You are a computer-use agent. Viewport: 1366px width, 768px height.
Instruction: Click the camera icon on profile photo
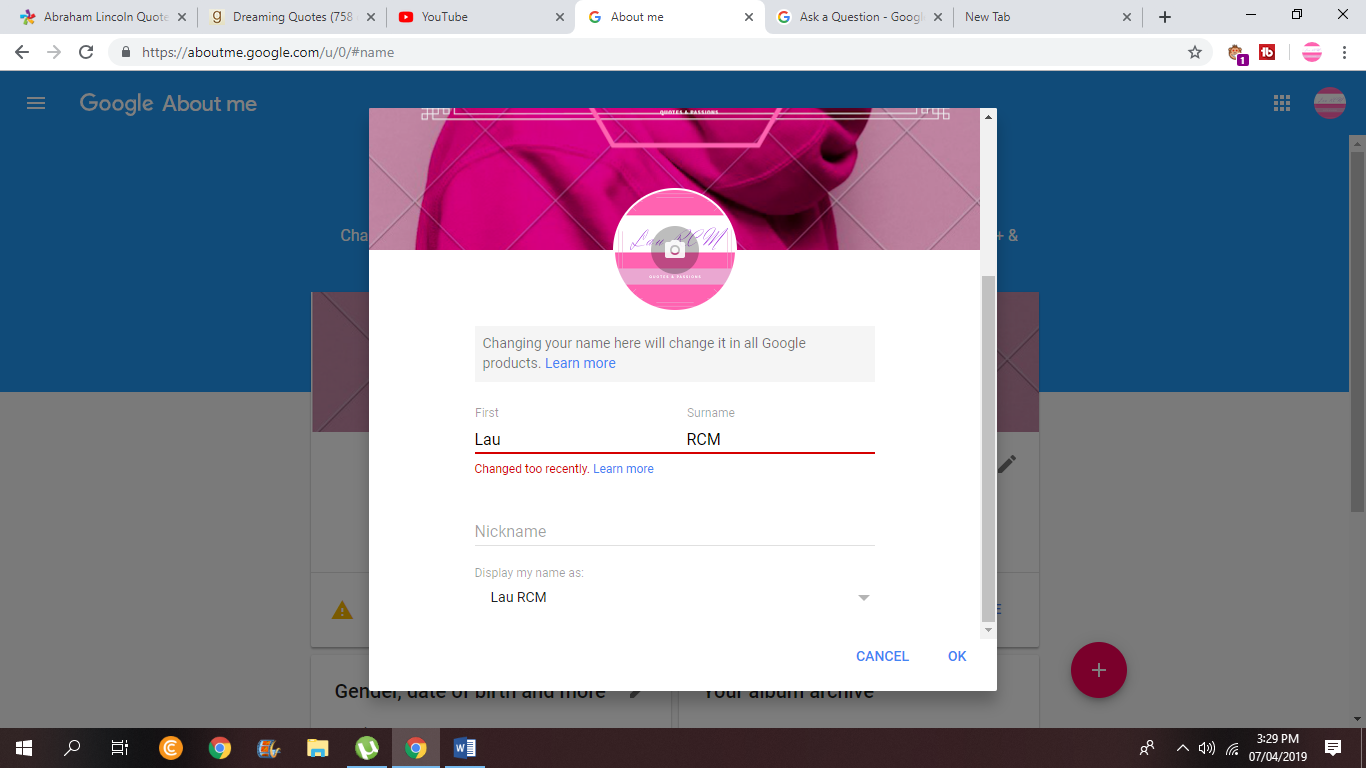675,249
